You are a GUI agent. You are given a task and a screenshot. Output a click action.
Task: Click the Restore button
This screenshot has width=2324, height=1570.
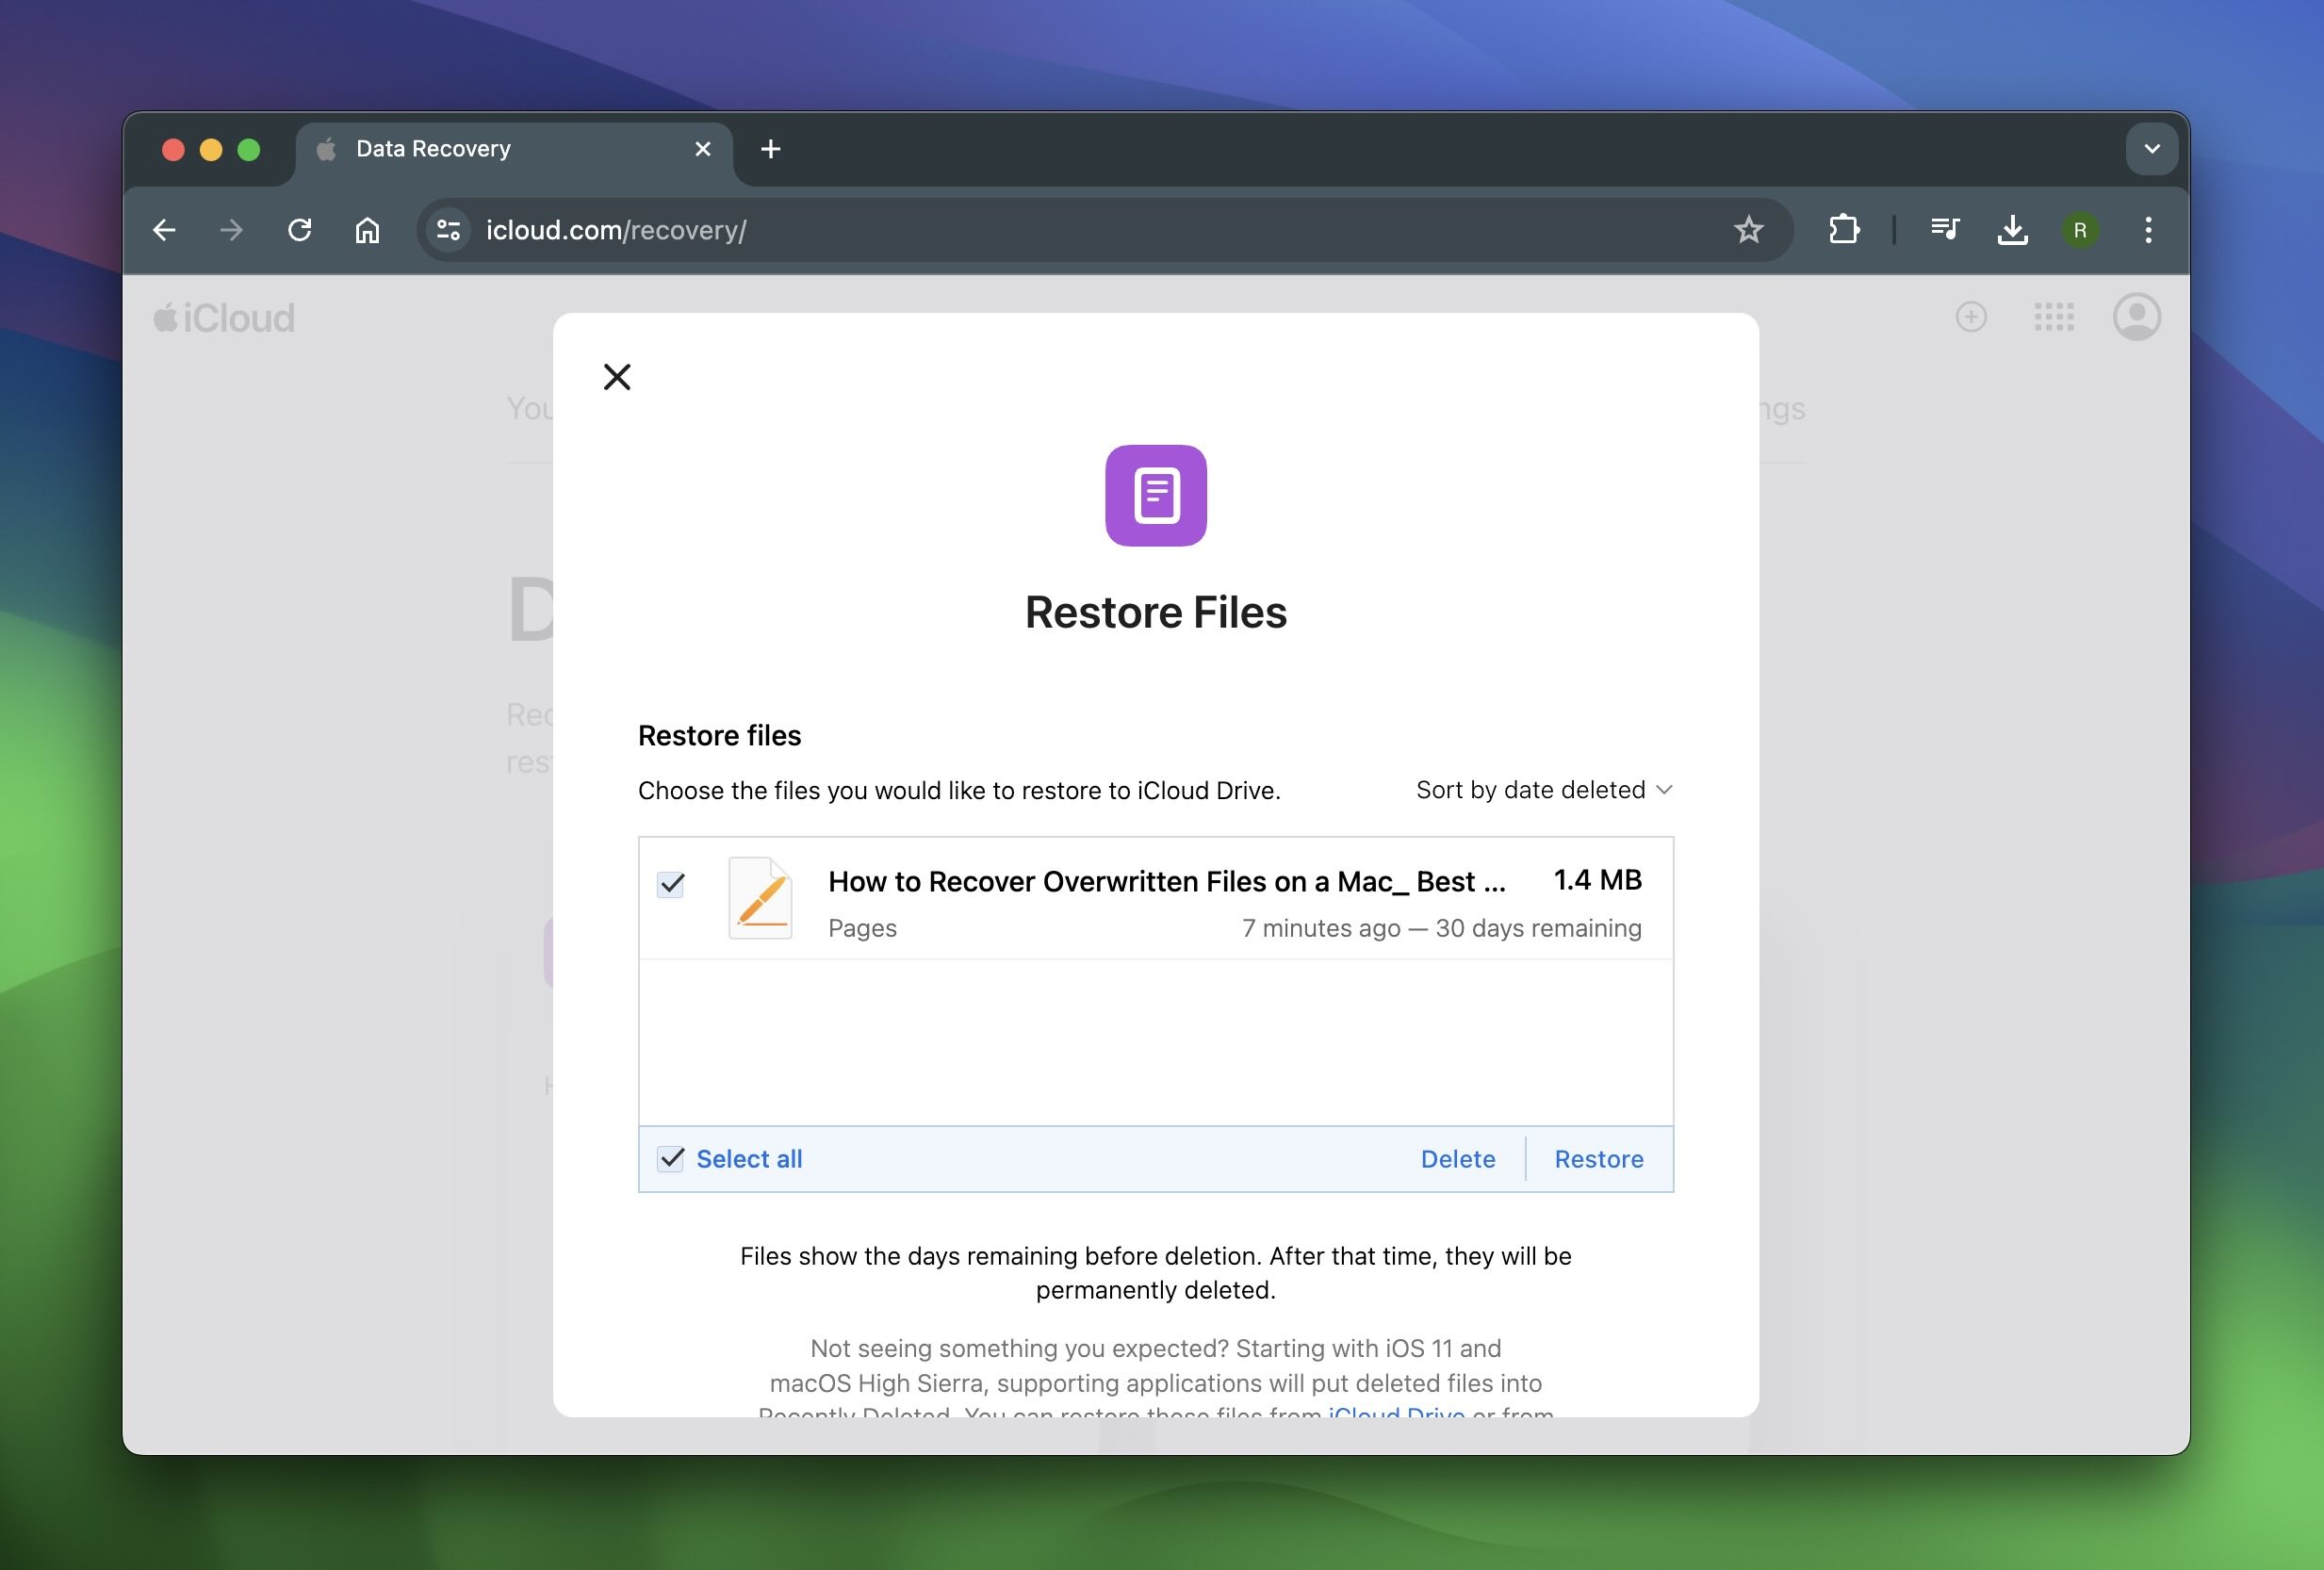(x=1598, y=1158)
